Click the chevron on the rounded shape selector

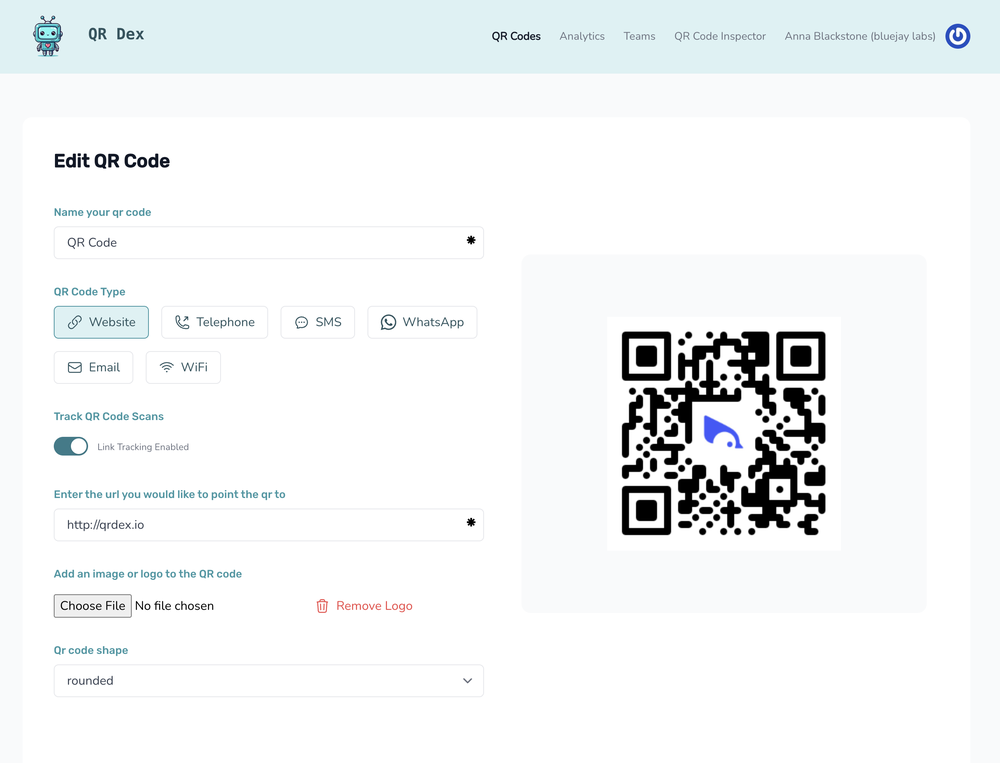pos(466,680)
